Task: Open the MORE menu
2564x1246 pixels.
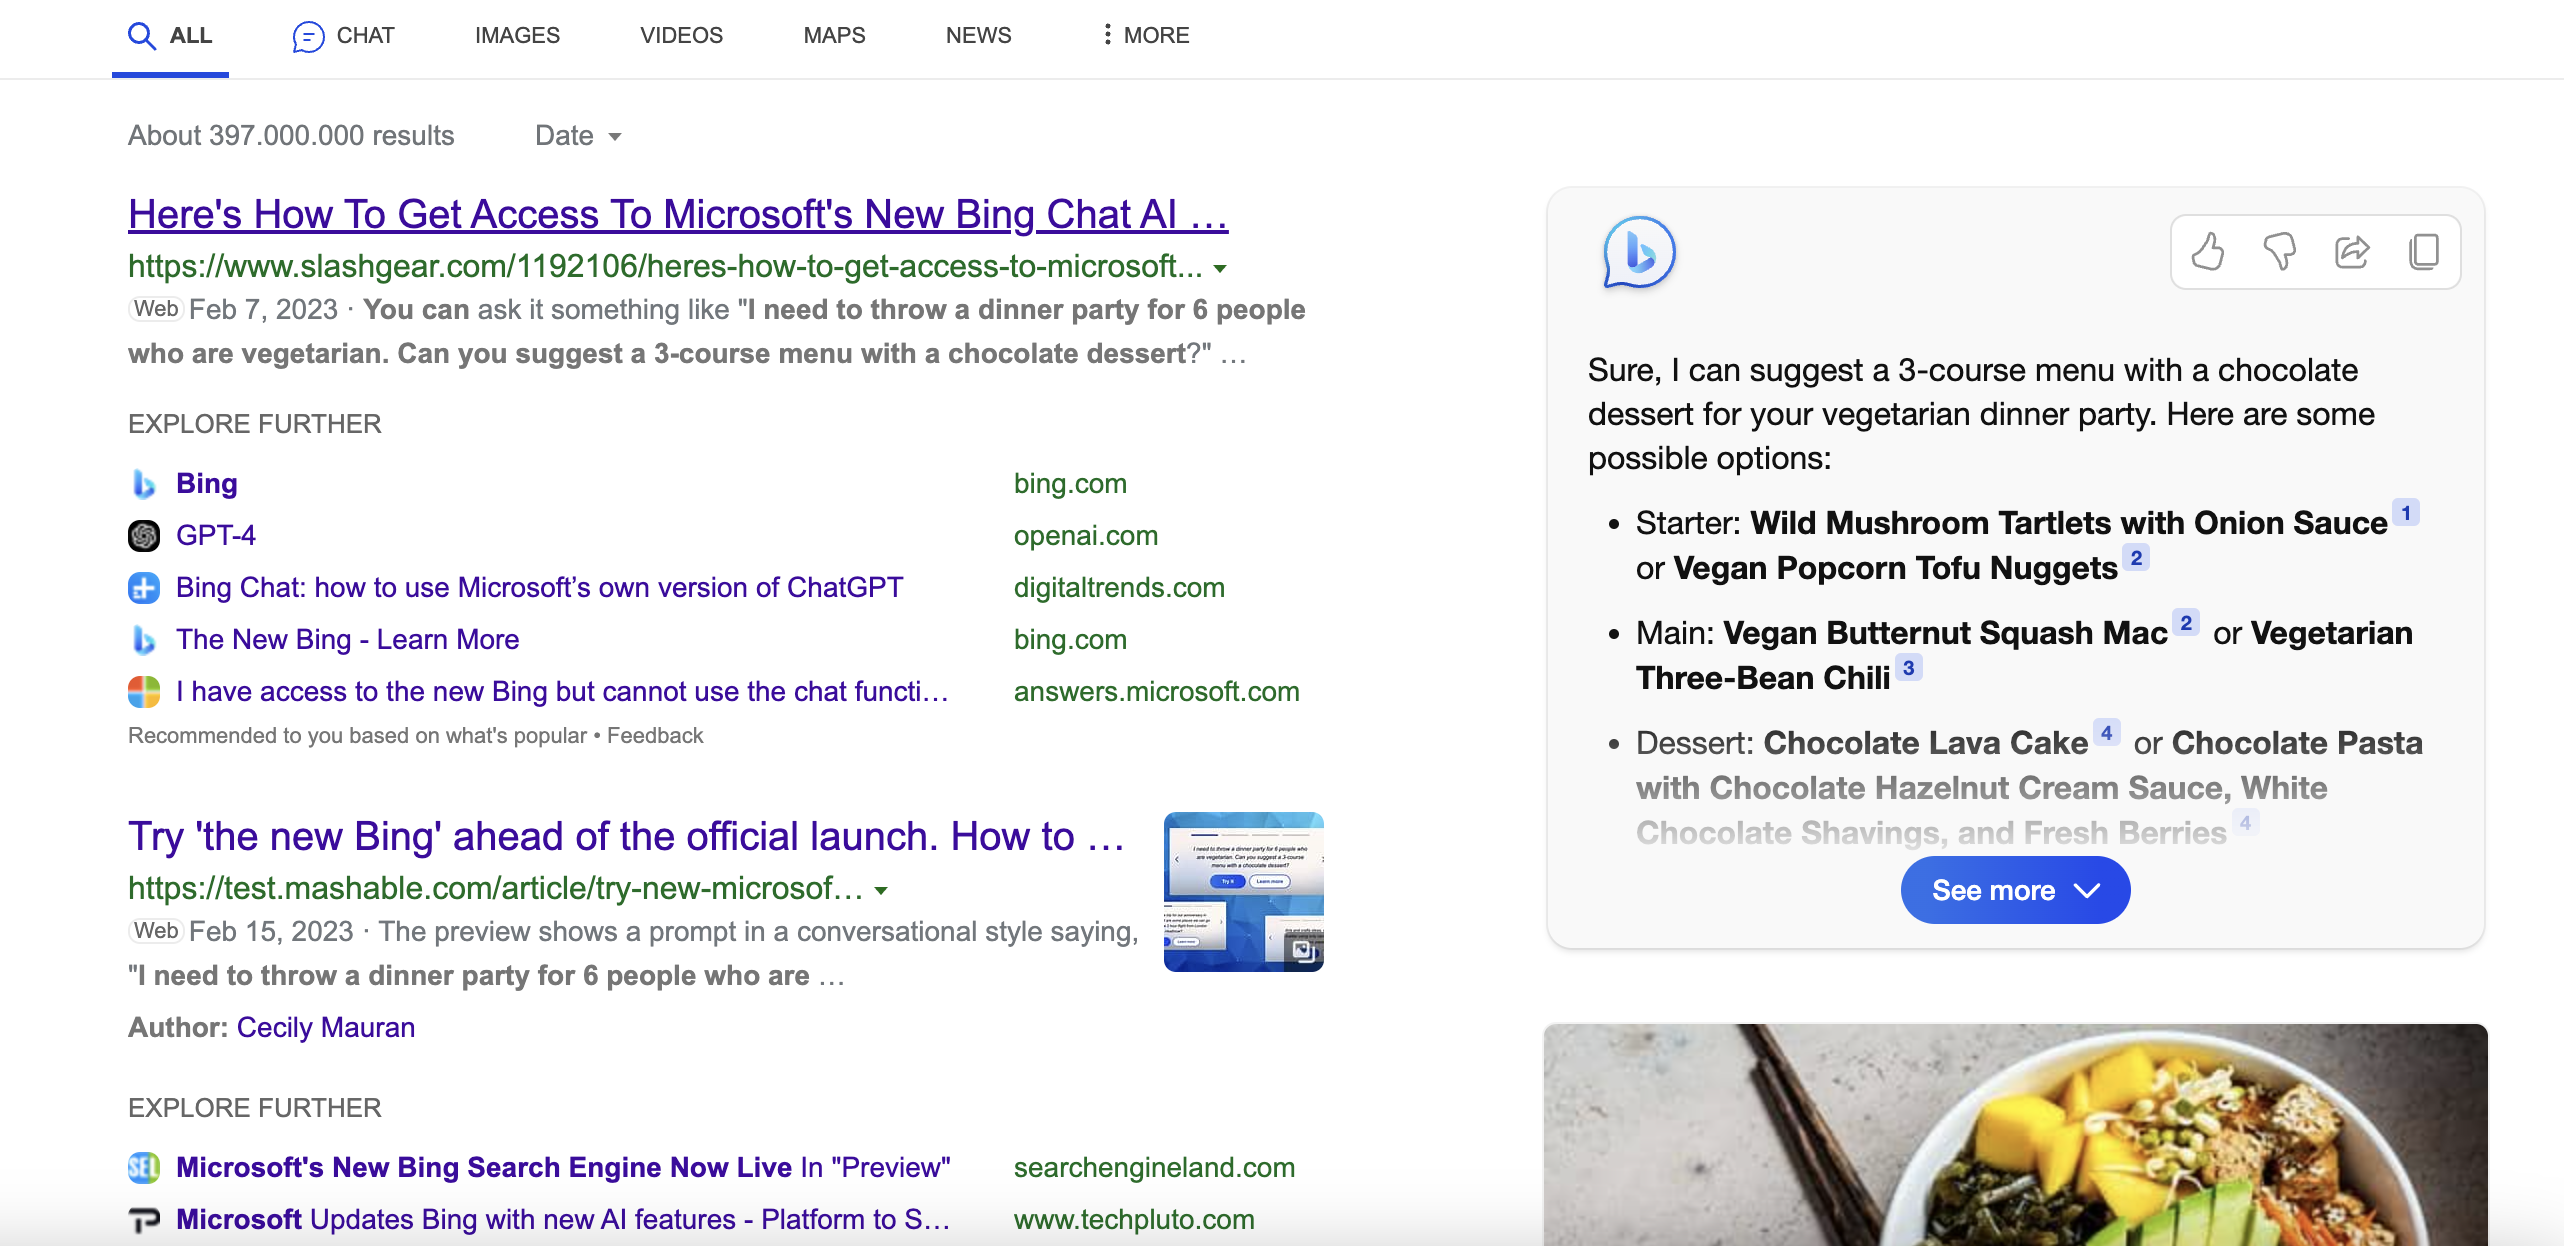Action: click(x=1144, y=36)
